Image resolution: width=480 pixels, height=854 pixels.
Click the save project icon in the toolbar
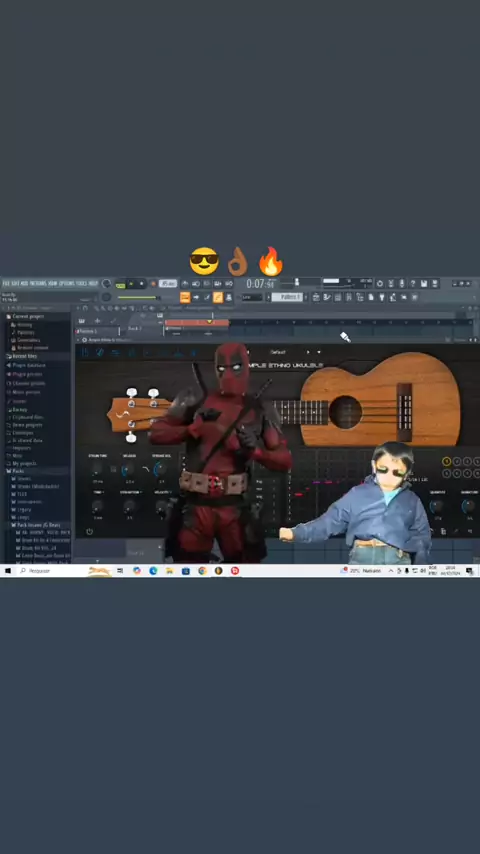click(424, 284)
